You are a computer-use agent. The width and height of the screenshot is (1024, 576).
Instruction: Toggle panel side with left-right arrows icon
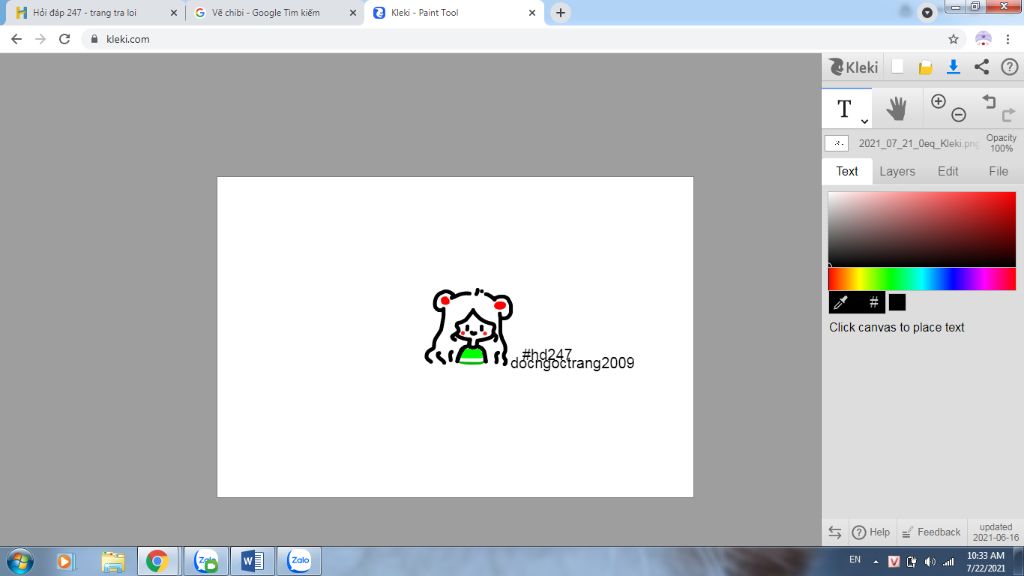[x=835, y=532]
